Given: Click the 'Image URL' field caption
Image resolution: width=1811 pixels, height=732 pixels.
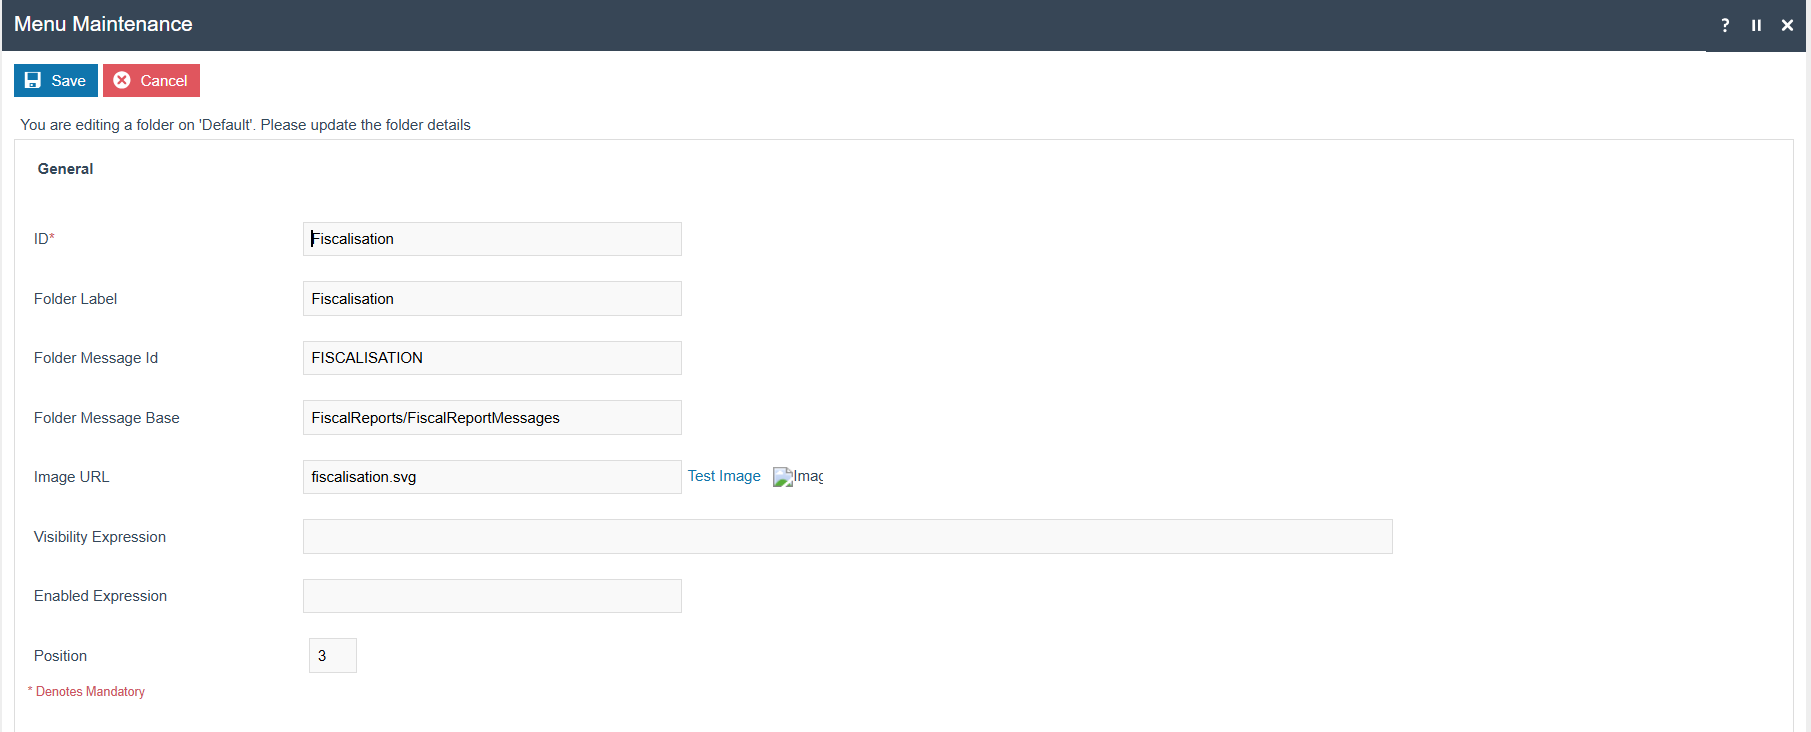Looking at the screenshot, I should click(71, 477).
